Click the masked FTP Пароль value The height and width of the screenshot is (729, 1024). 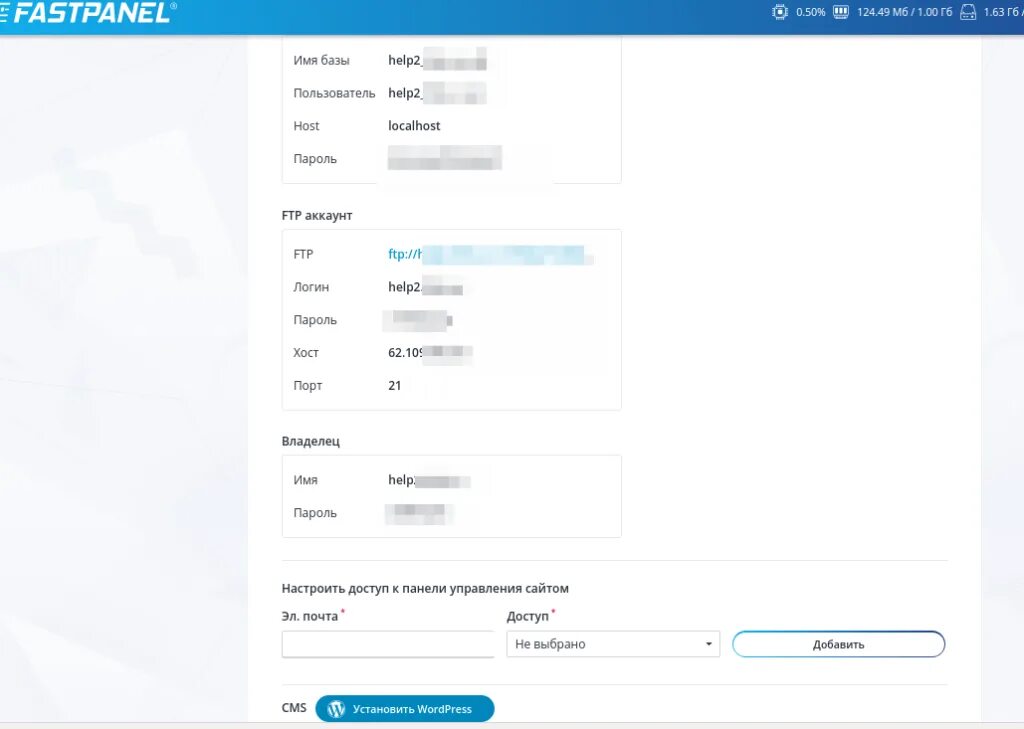point(418,320)
